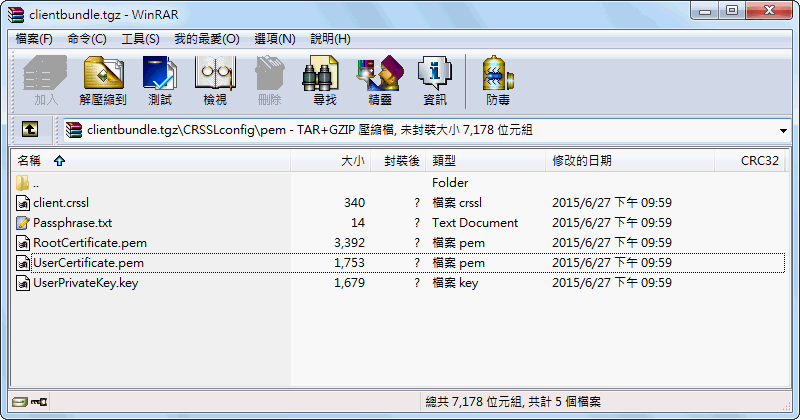This screenshot has height=420, width=800.
Task: Maximize the WinRAR window
Action: pyautogui.click(x=732, y=11)
